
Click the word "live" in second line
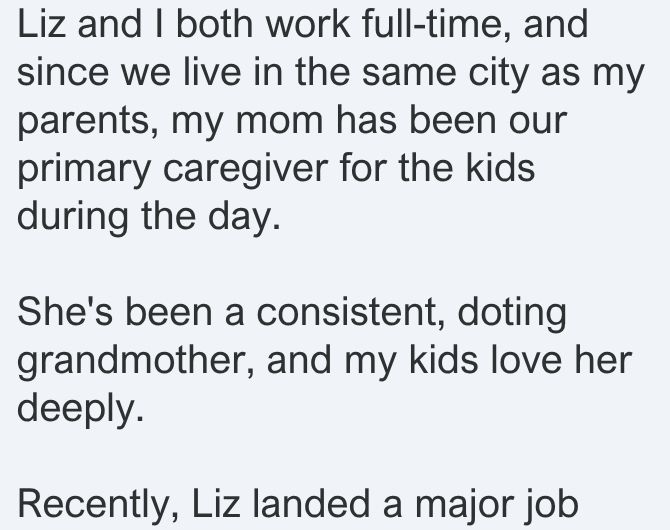click(212, 72)
